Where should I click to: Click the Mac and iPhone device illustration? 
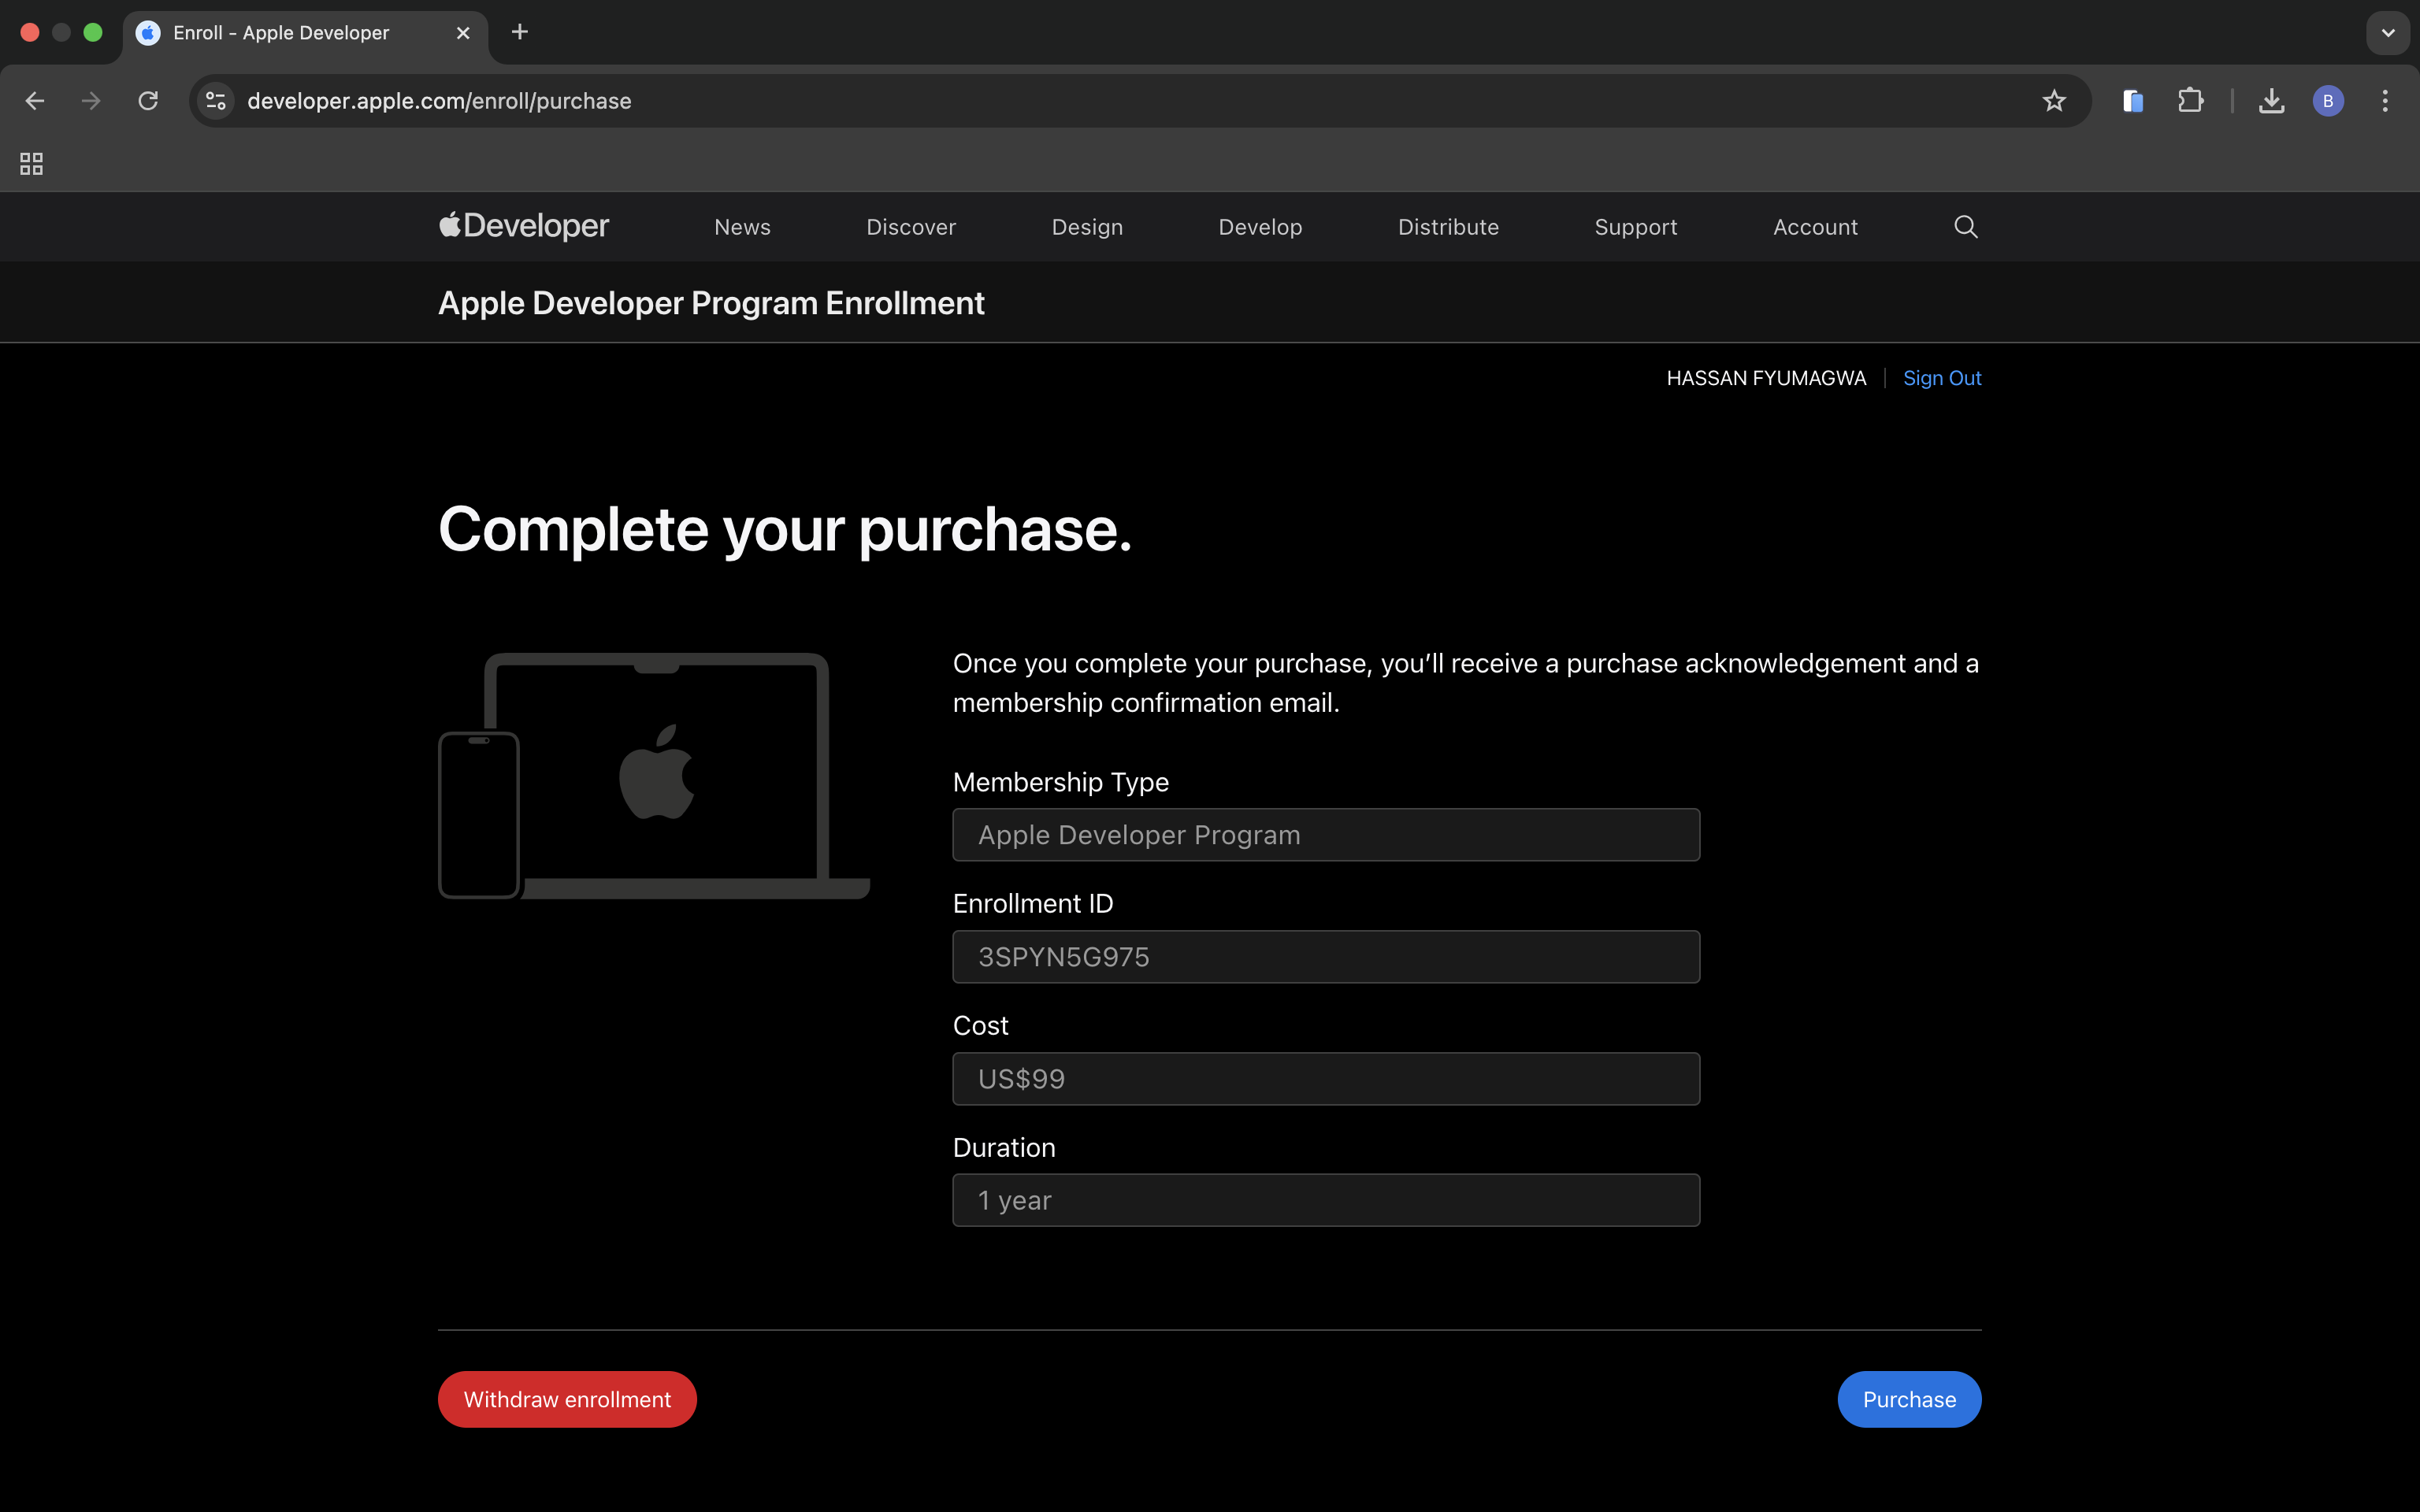[654, 776]
